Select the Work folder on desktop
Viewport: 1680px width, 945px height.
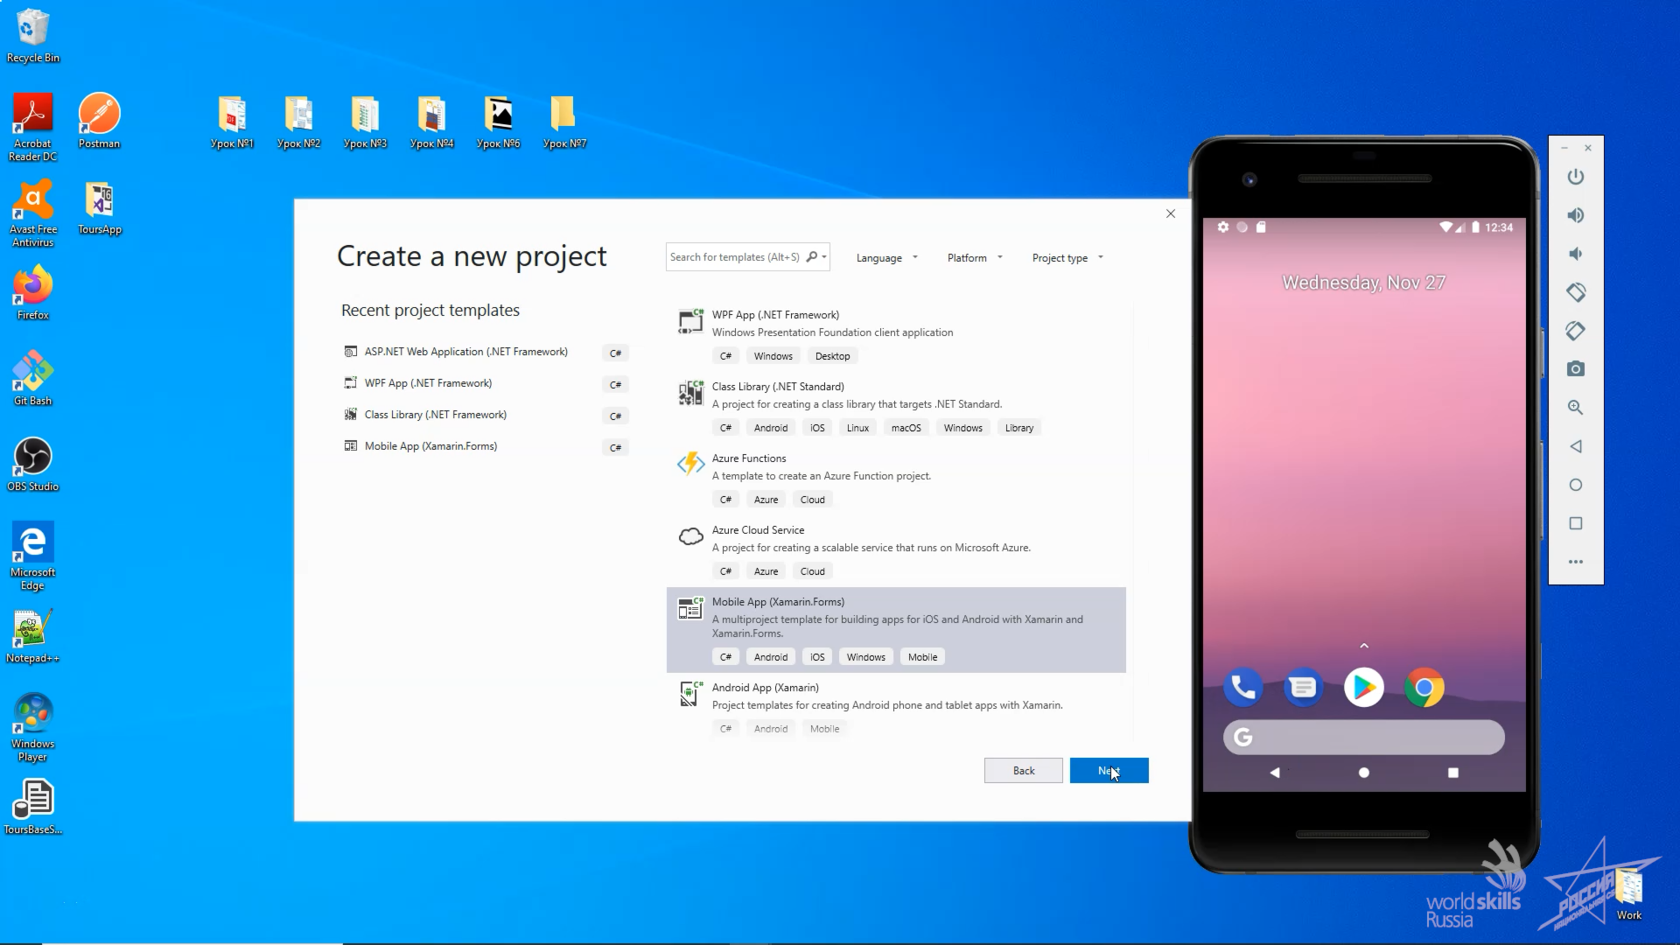click(x=1629, y=894)
